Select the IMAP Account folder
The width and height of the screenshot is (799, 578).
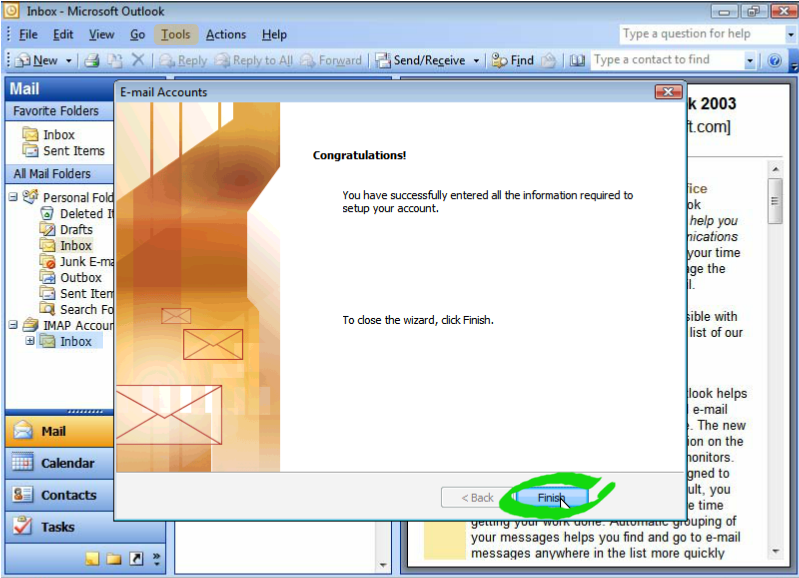[x=69, y=325]
